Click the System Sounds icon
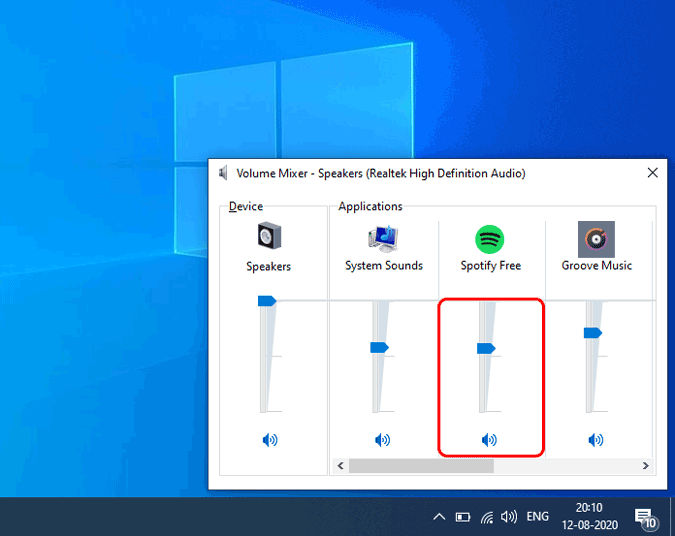The image size is (675, 536). point(383,238)
